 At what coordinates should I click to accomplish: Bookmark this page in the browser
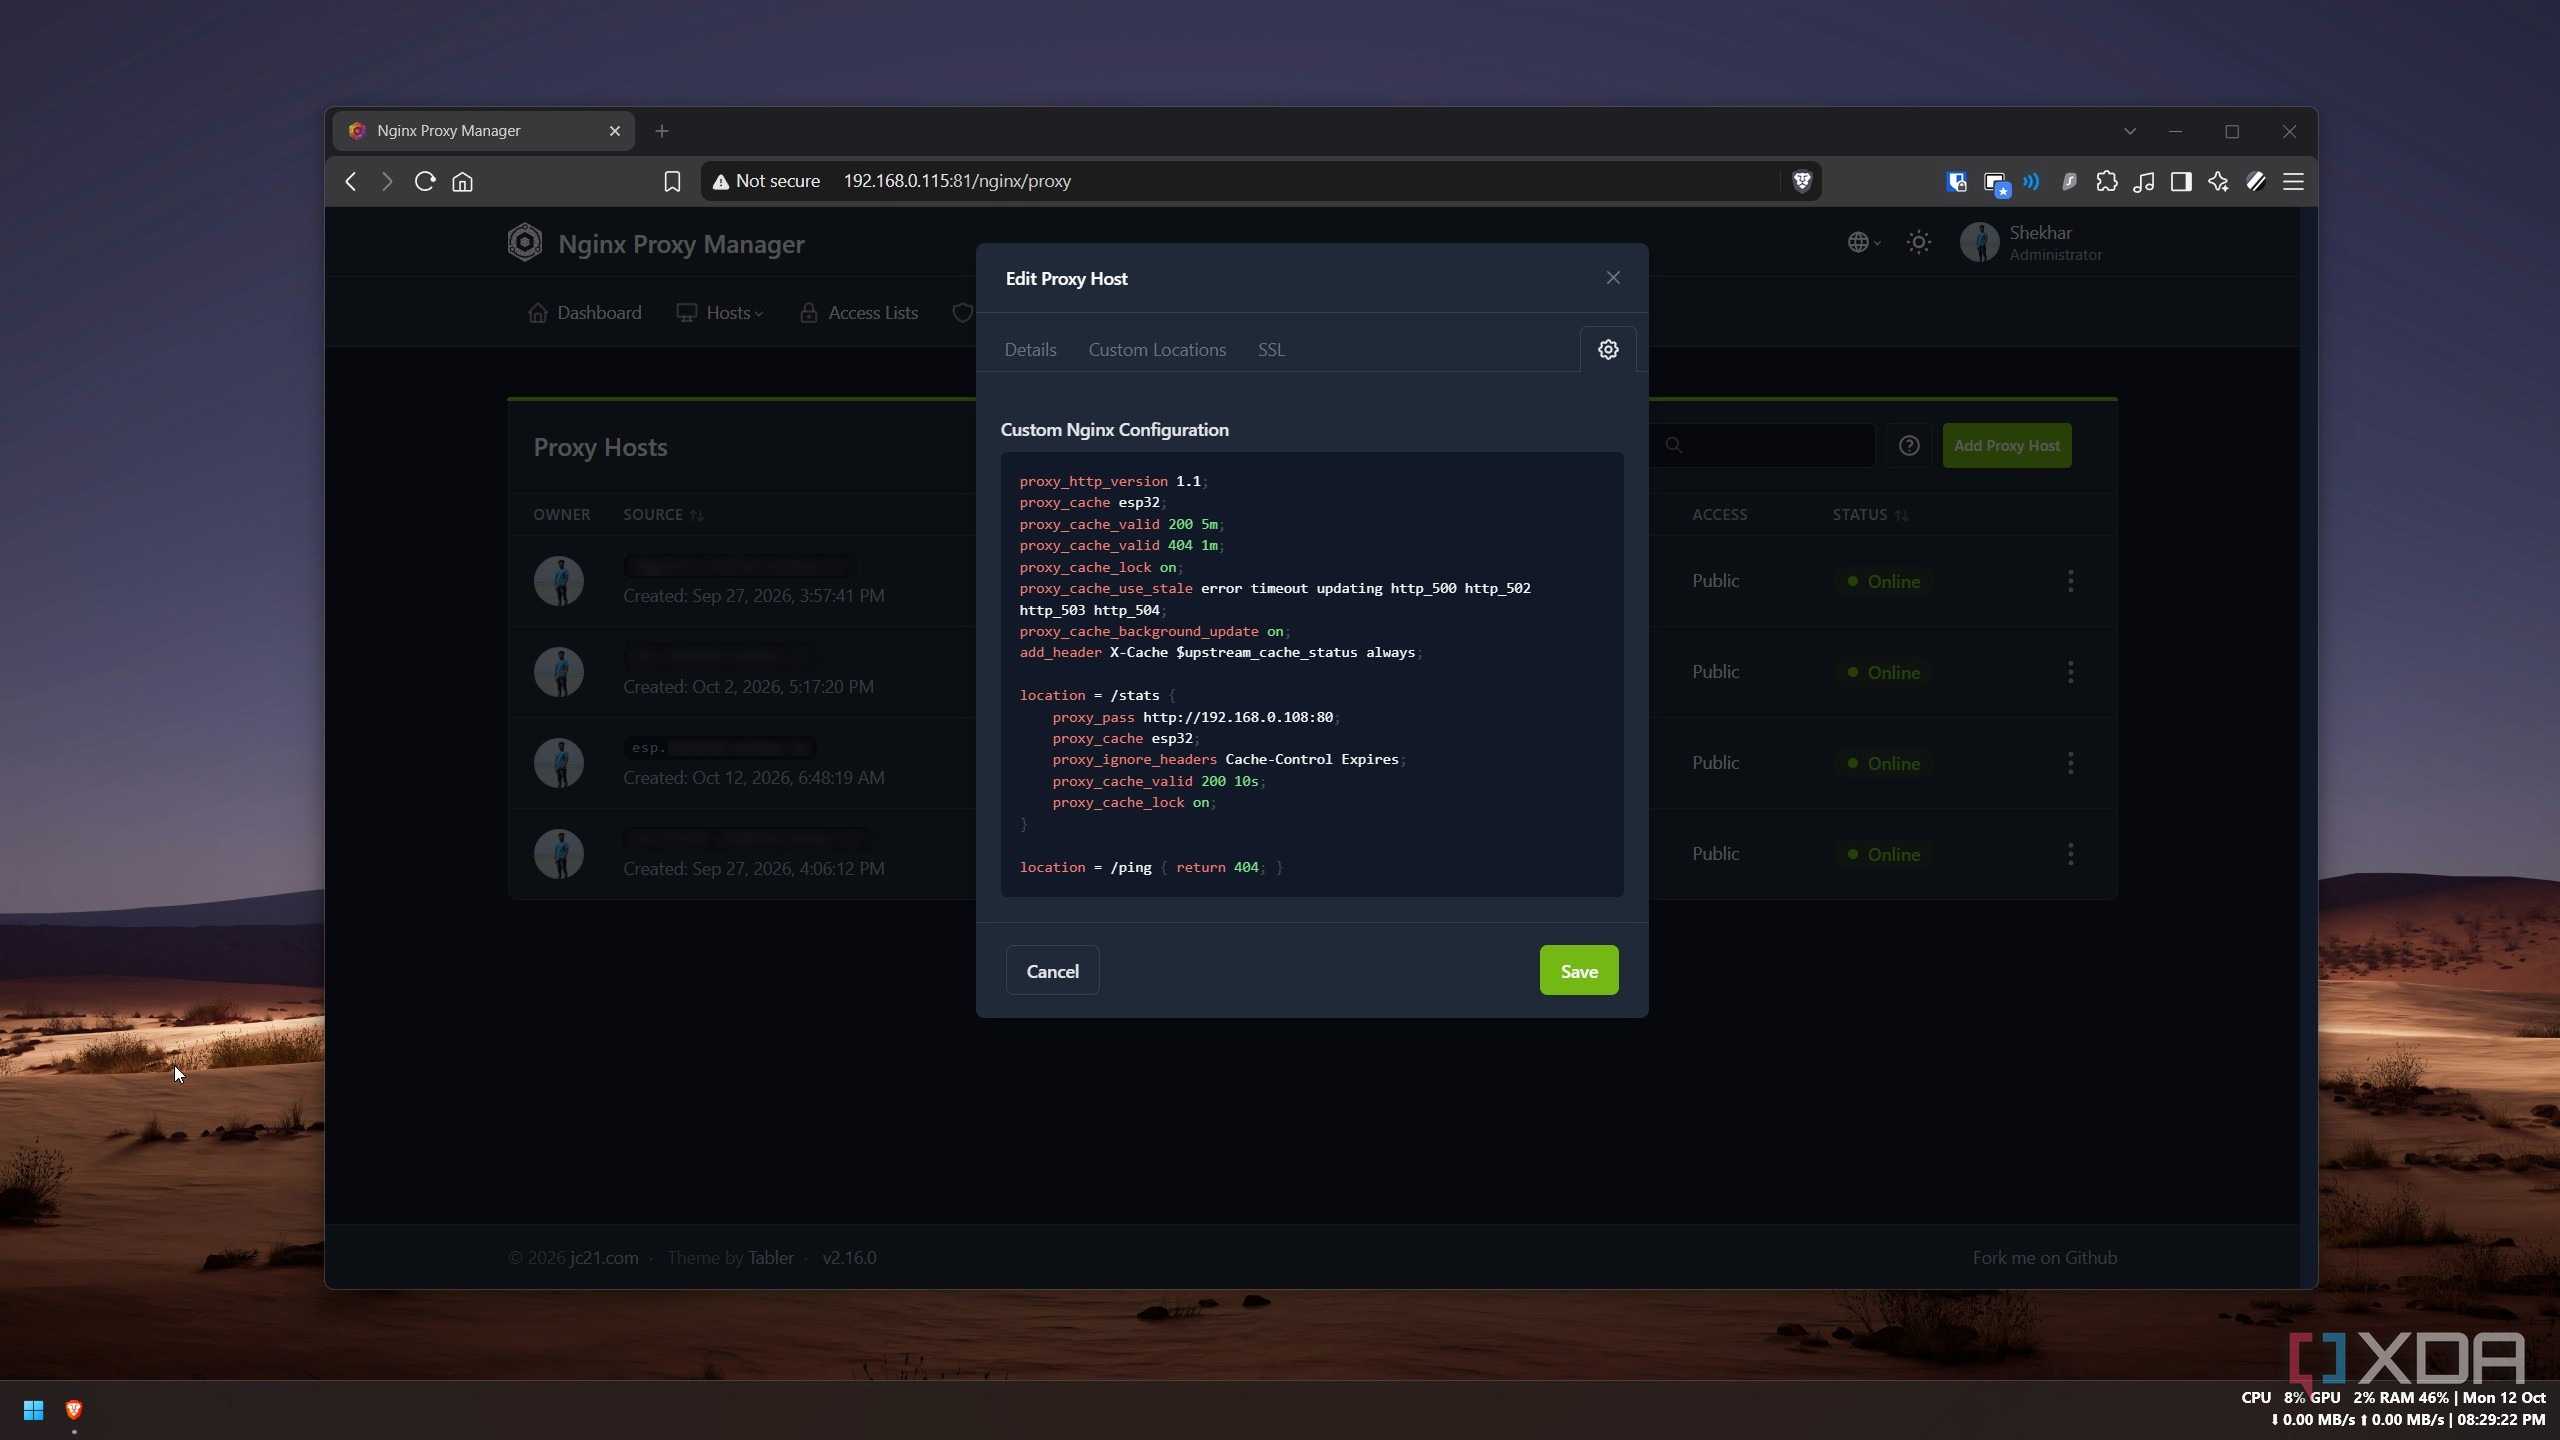tap(672, 181)
